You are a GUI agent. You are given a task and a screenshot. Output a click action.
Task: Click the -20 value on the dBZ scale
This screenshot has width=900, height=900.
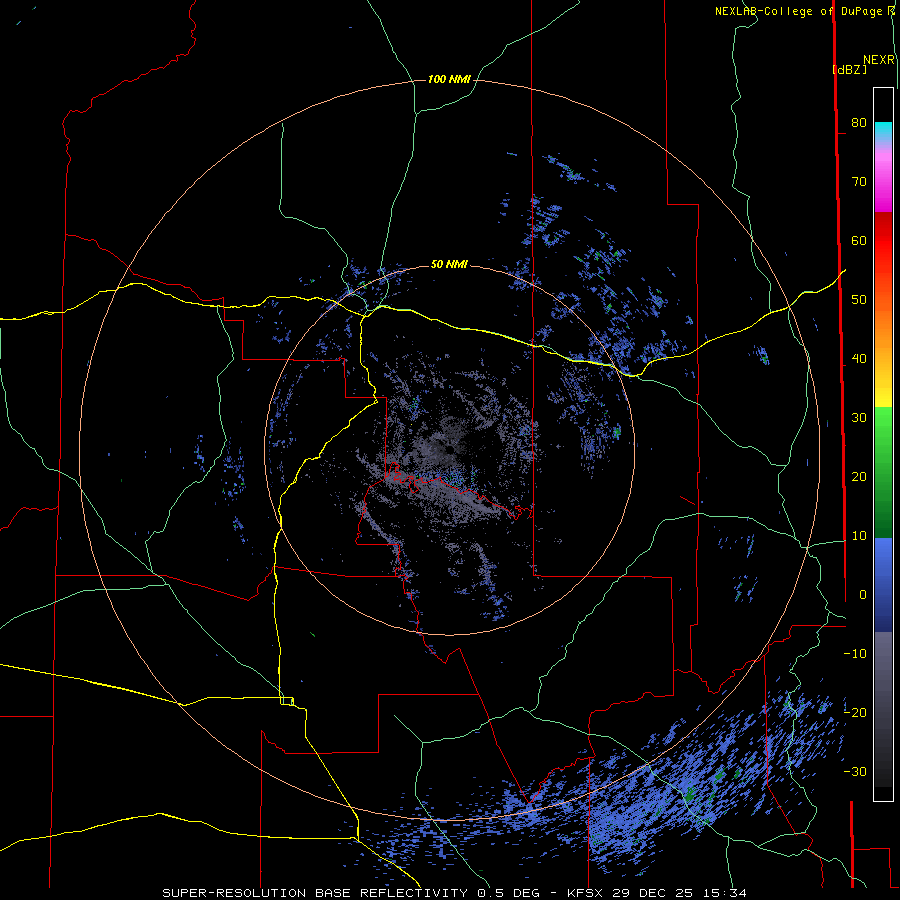tap(855, 712)
